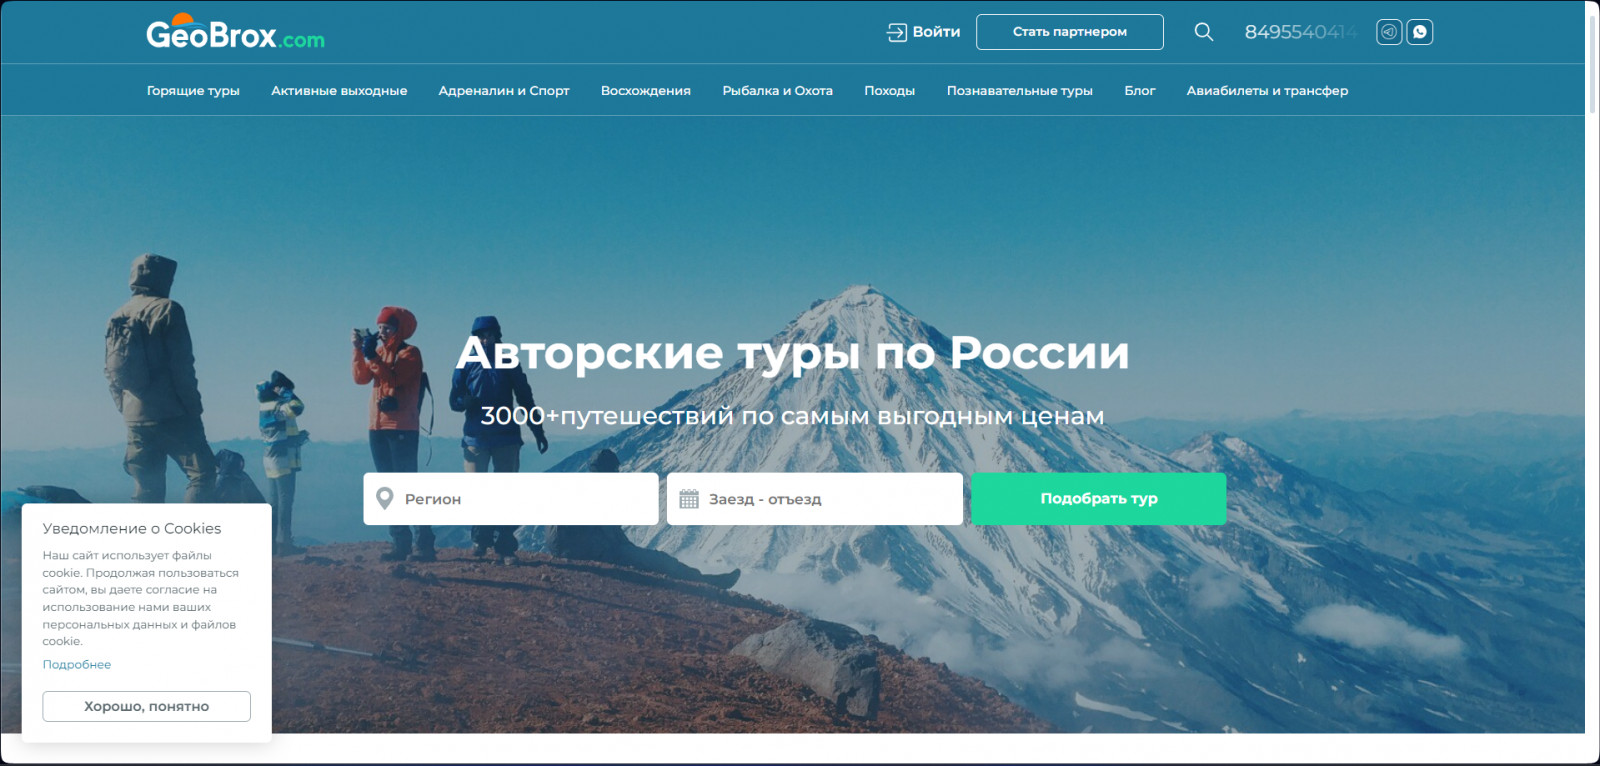
Task: Click the location pin in Регион field
Action: coord(384,498)
